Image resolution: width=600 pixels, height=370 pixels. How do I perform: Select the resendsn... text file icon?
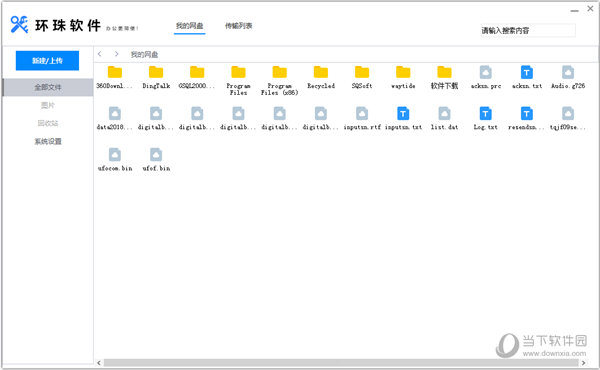pyautogui.click(x=527, y=113)
